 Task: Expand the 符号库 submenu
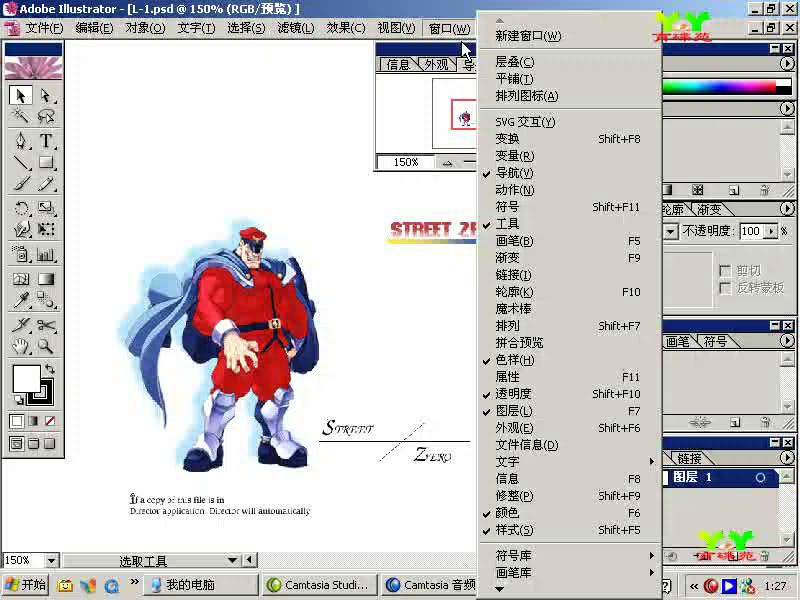click(570, 556)
